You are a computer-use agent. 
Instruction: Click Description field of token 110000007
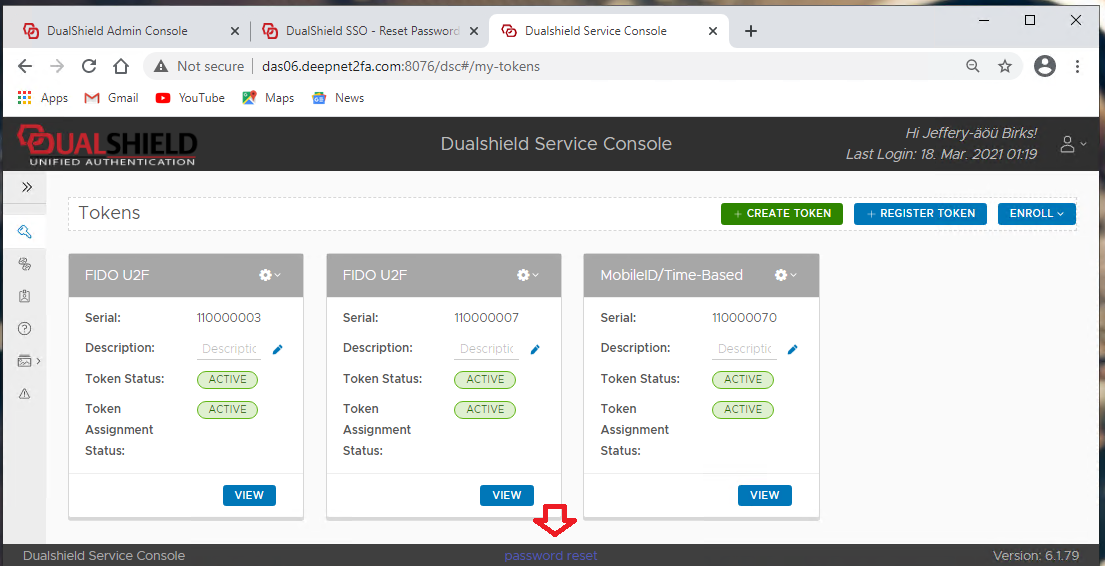tap(486, 349)
